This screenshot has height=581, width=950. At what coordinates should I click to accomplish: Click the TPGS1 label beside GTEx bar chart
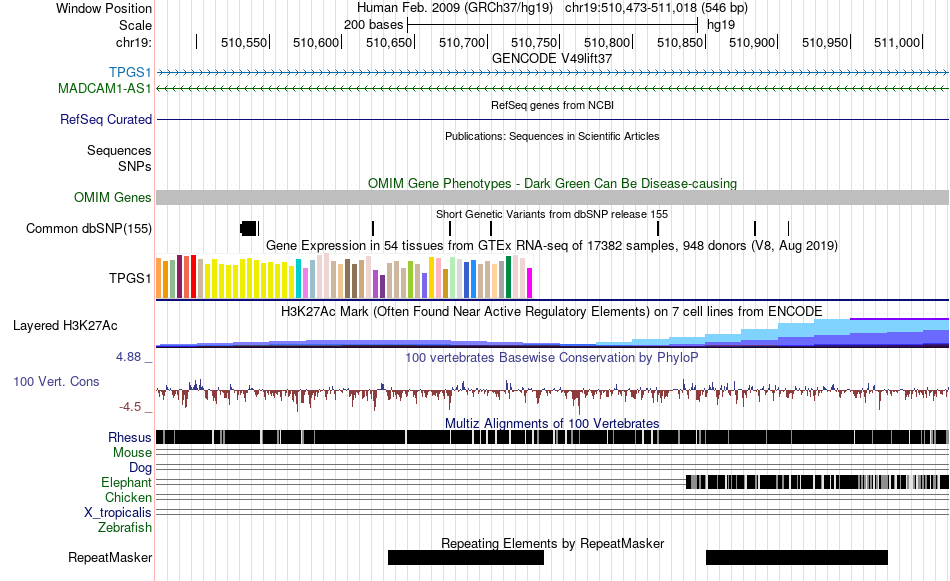130,278
